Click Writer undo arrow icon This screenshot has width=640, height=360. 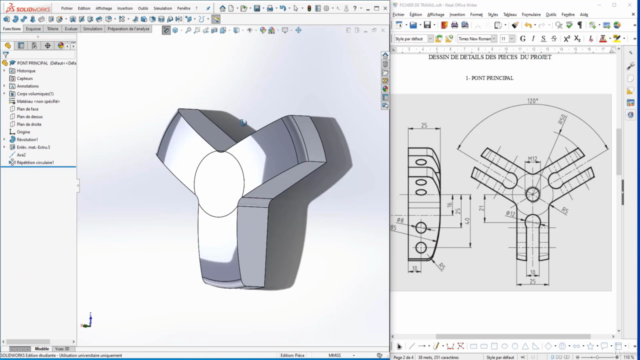tap(528, 25)
